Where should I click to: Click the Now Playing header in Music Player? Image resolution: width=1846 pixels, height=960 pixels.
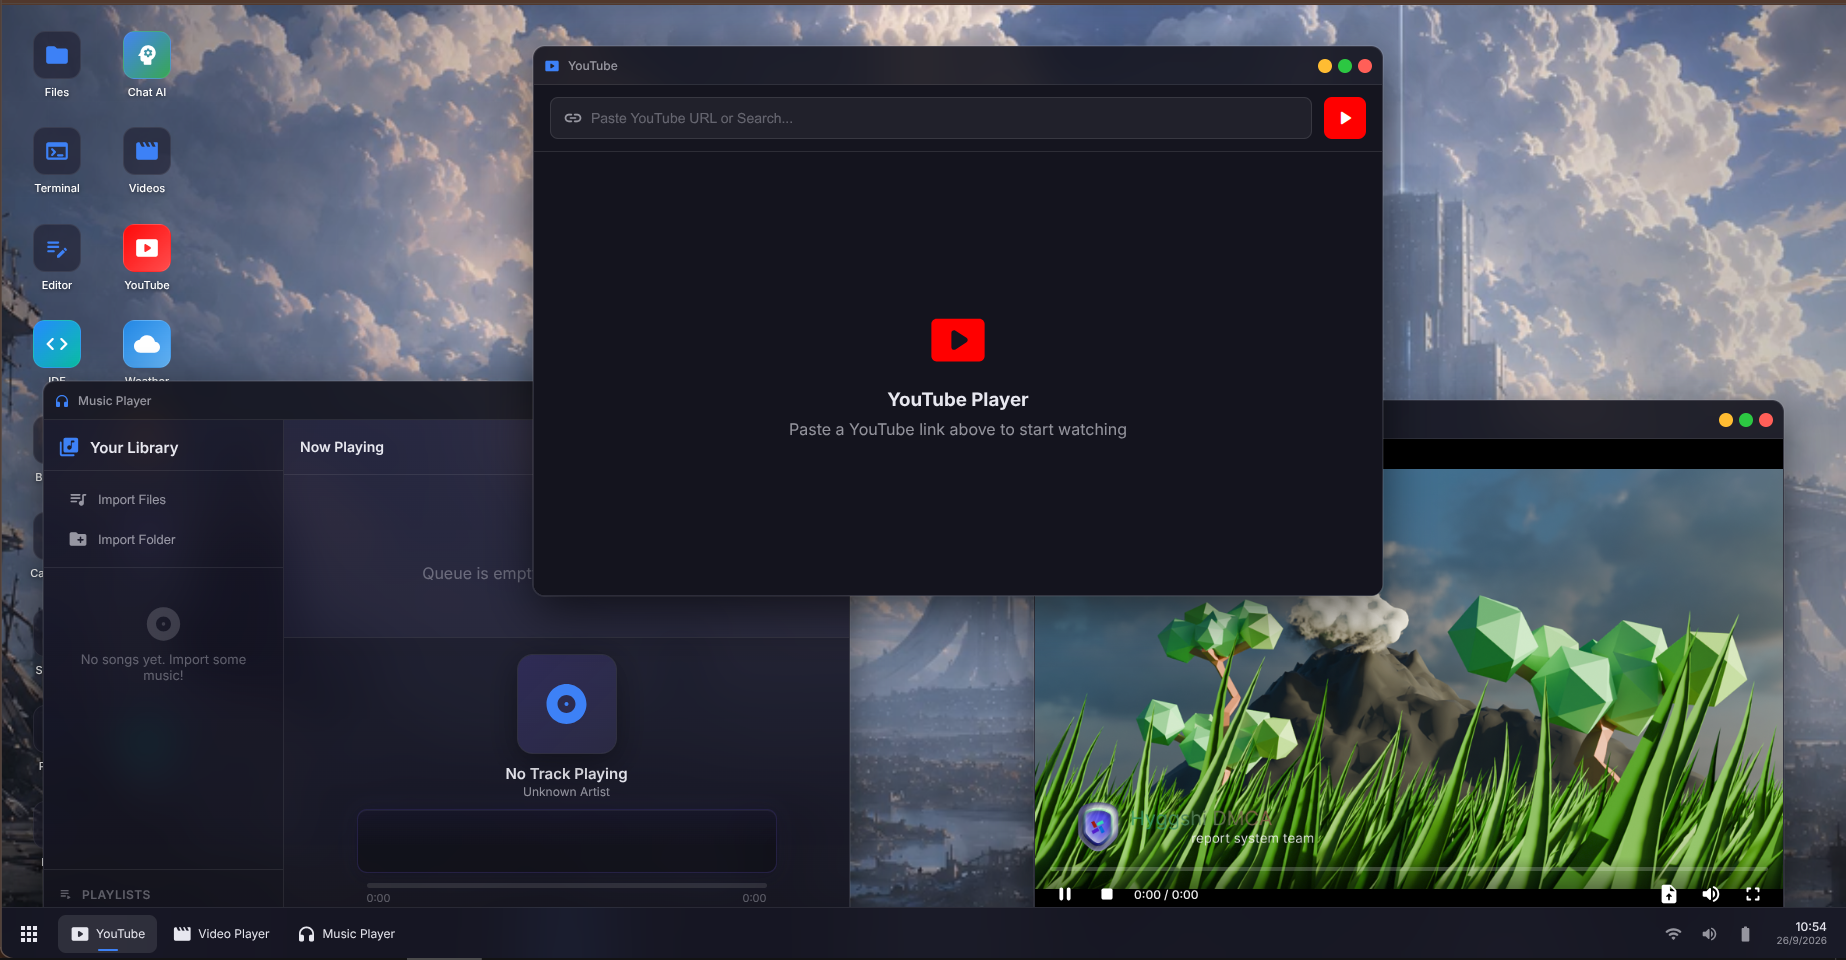coord(342,447)
